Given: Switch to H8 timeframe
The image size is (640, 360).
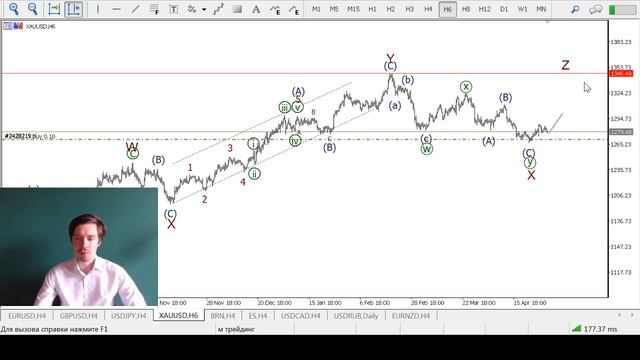Looking at the screenshot, I should (x=466, y=9).
